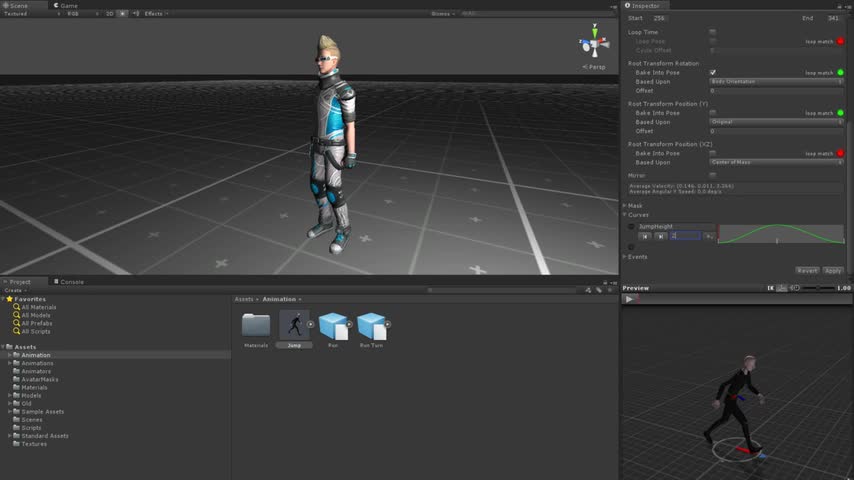Click preview speed clock icon
Viewport: 854px width, 480px height.
point(795,288)
